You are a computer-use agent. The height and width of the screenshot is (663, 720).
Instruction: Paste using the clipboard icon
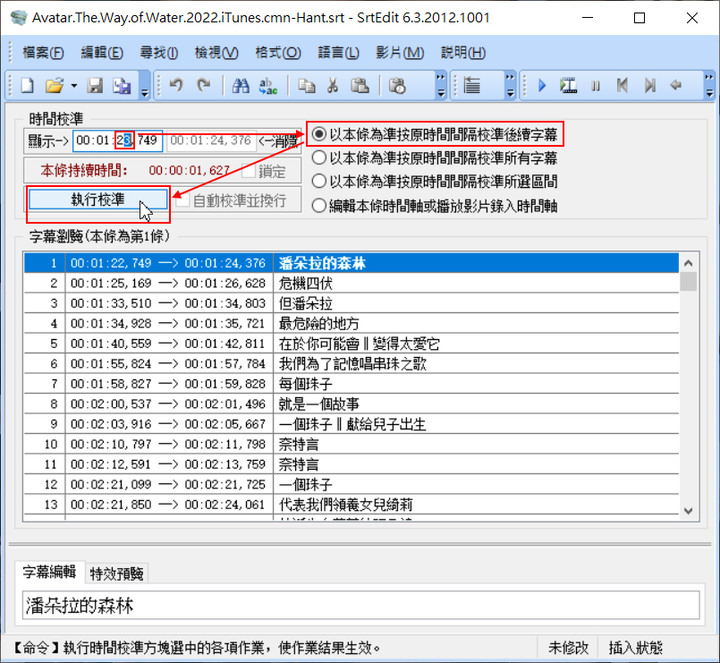[x=360, y=85]
